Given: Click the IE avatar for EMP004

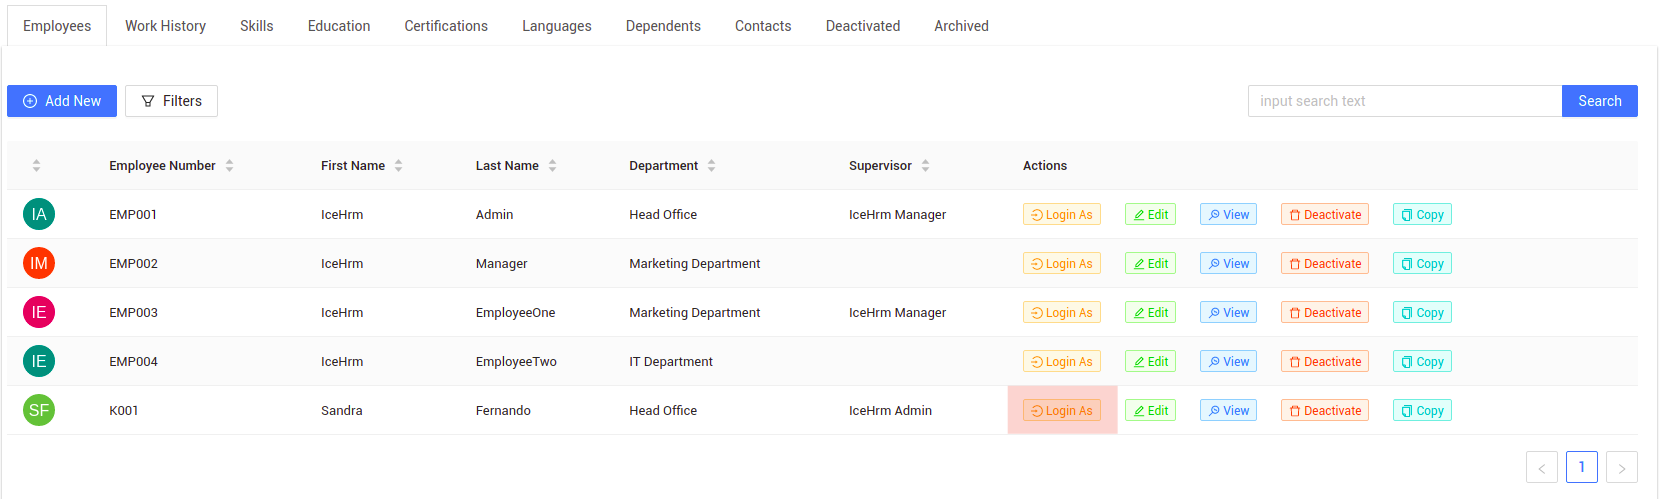Looking at the screenshot, I should point(39,361).
